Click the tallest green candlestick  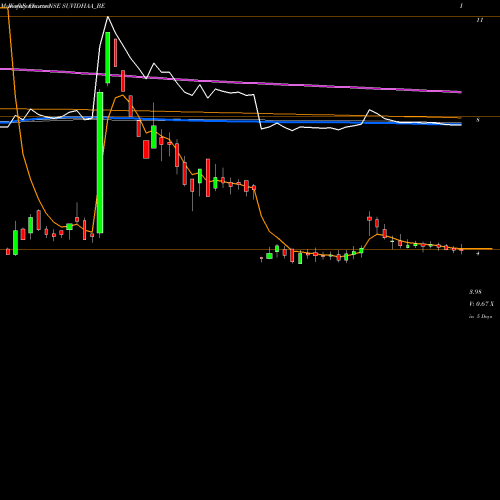point(100,163)
